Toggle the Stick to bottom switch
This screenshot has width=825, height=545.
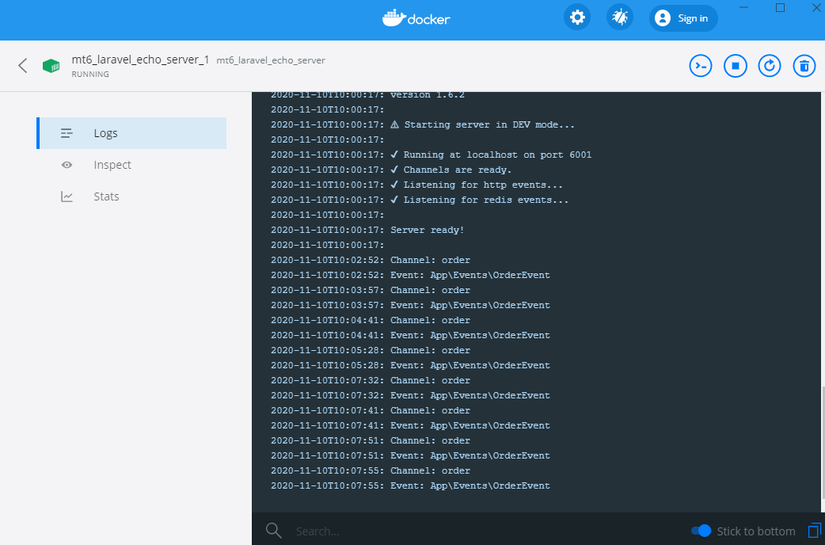(x=701, y=531)
